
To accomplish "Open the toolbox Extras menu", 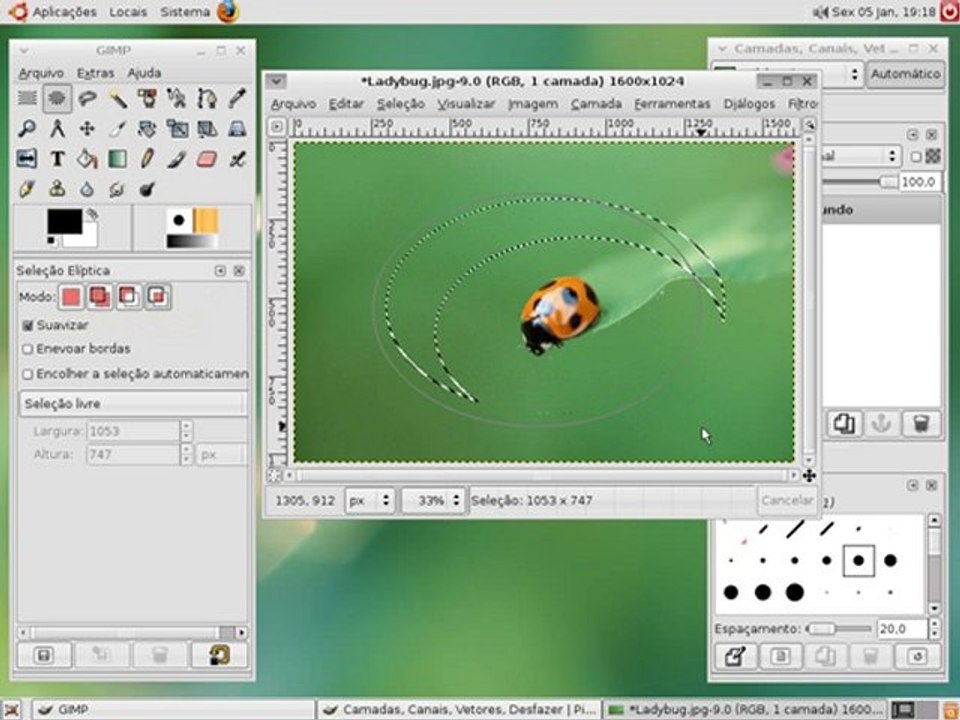I will [x=96, y=73].
